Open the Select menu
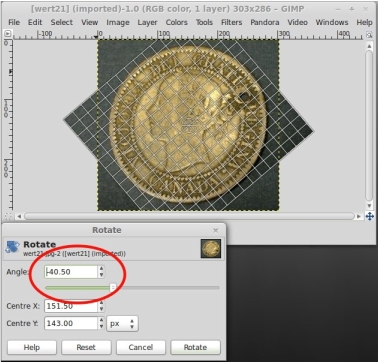The image size is (378, 362). [x=62, y=22]
